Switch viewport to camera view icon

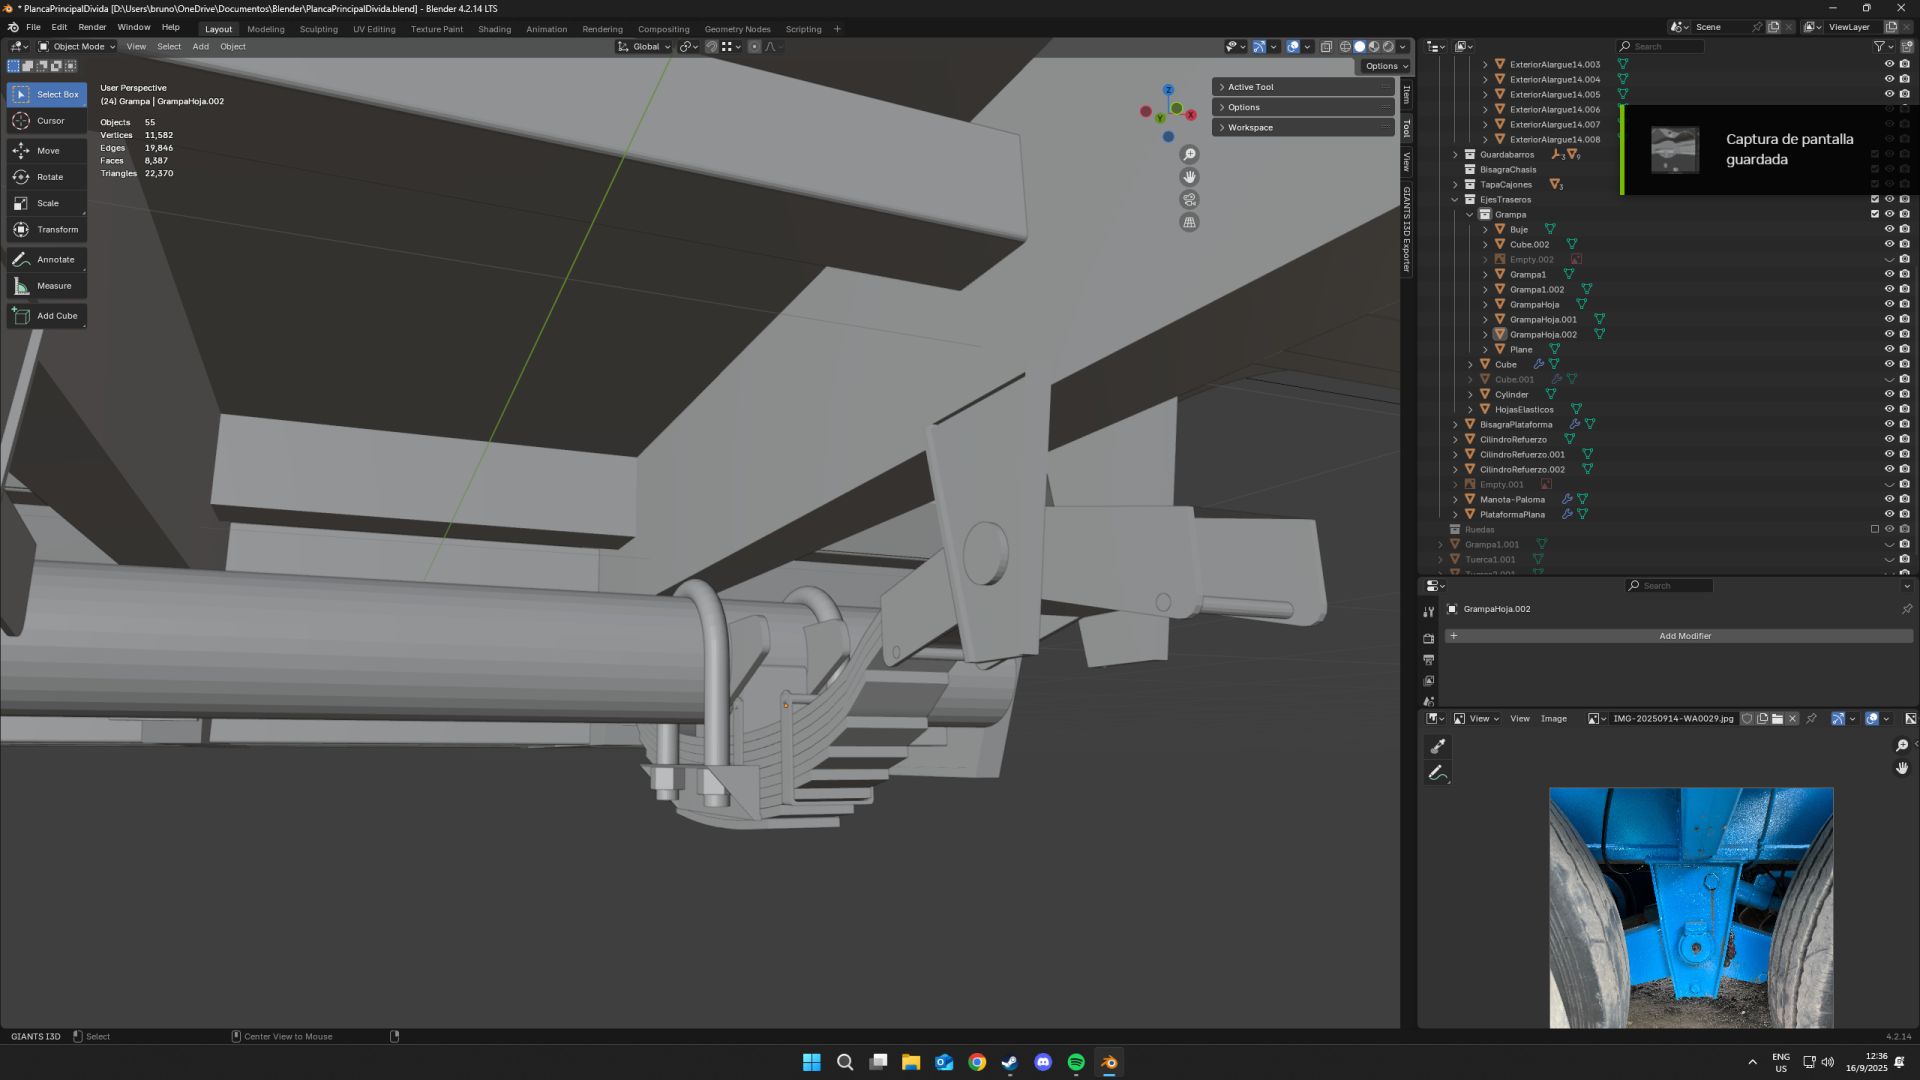pyautogui.click(x=1189, y=199)
